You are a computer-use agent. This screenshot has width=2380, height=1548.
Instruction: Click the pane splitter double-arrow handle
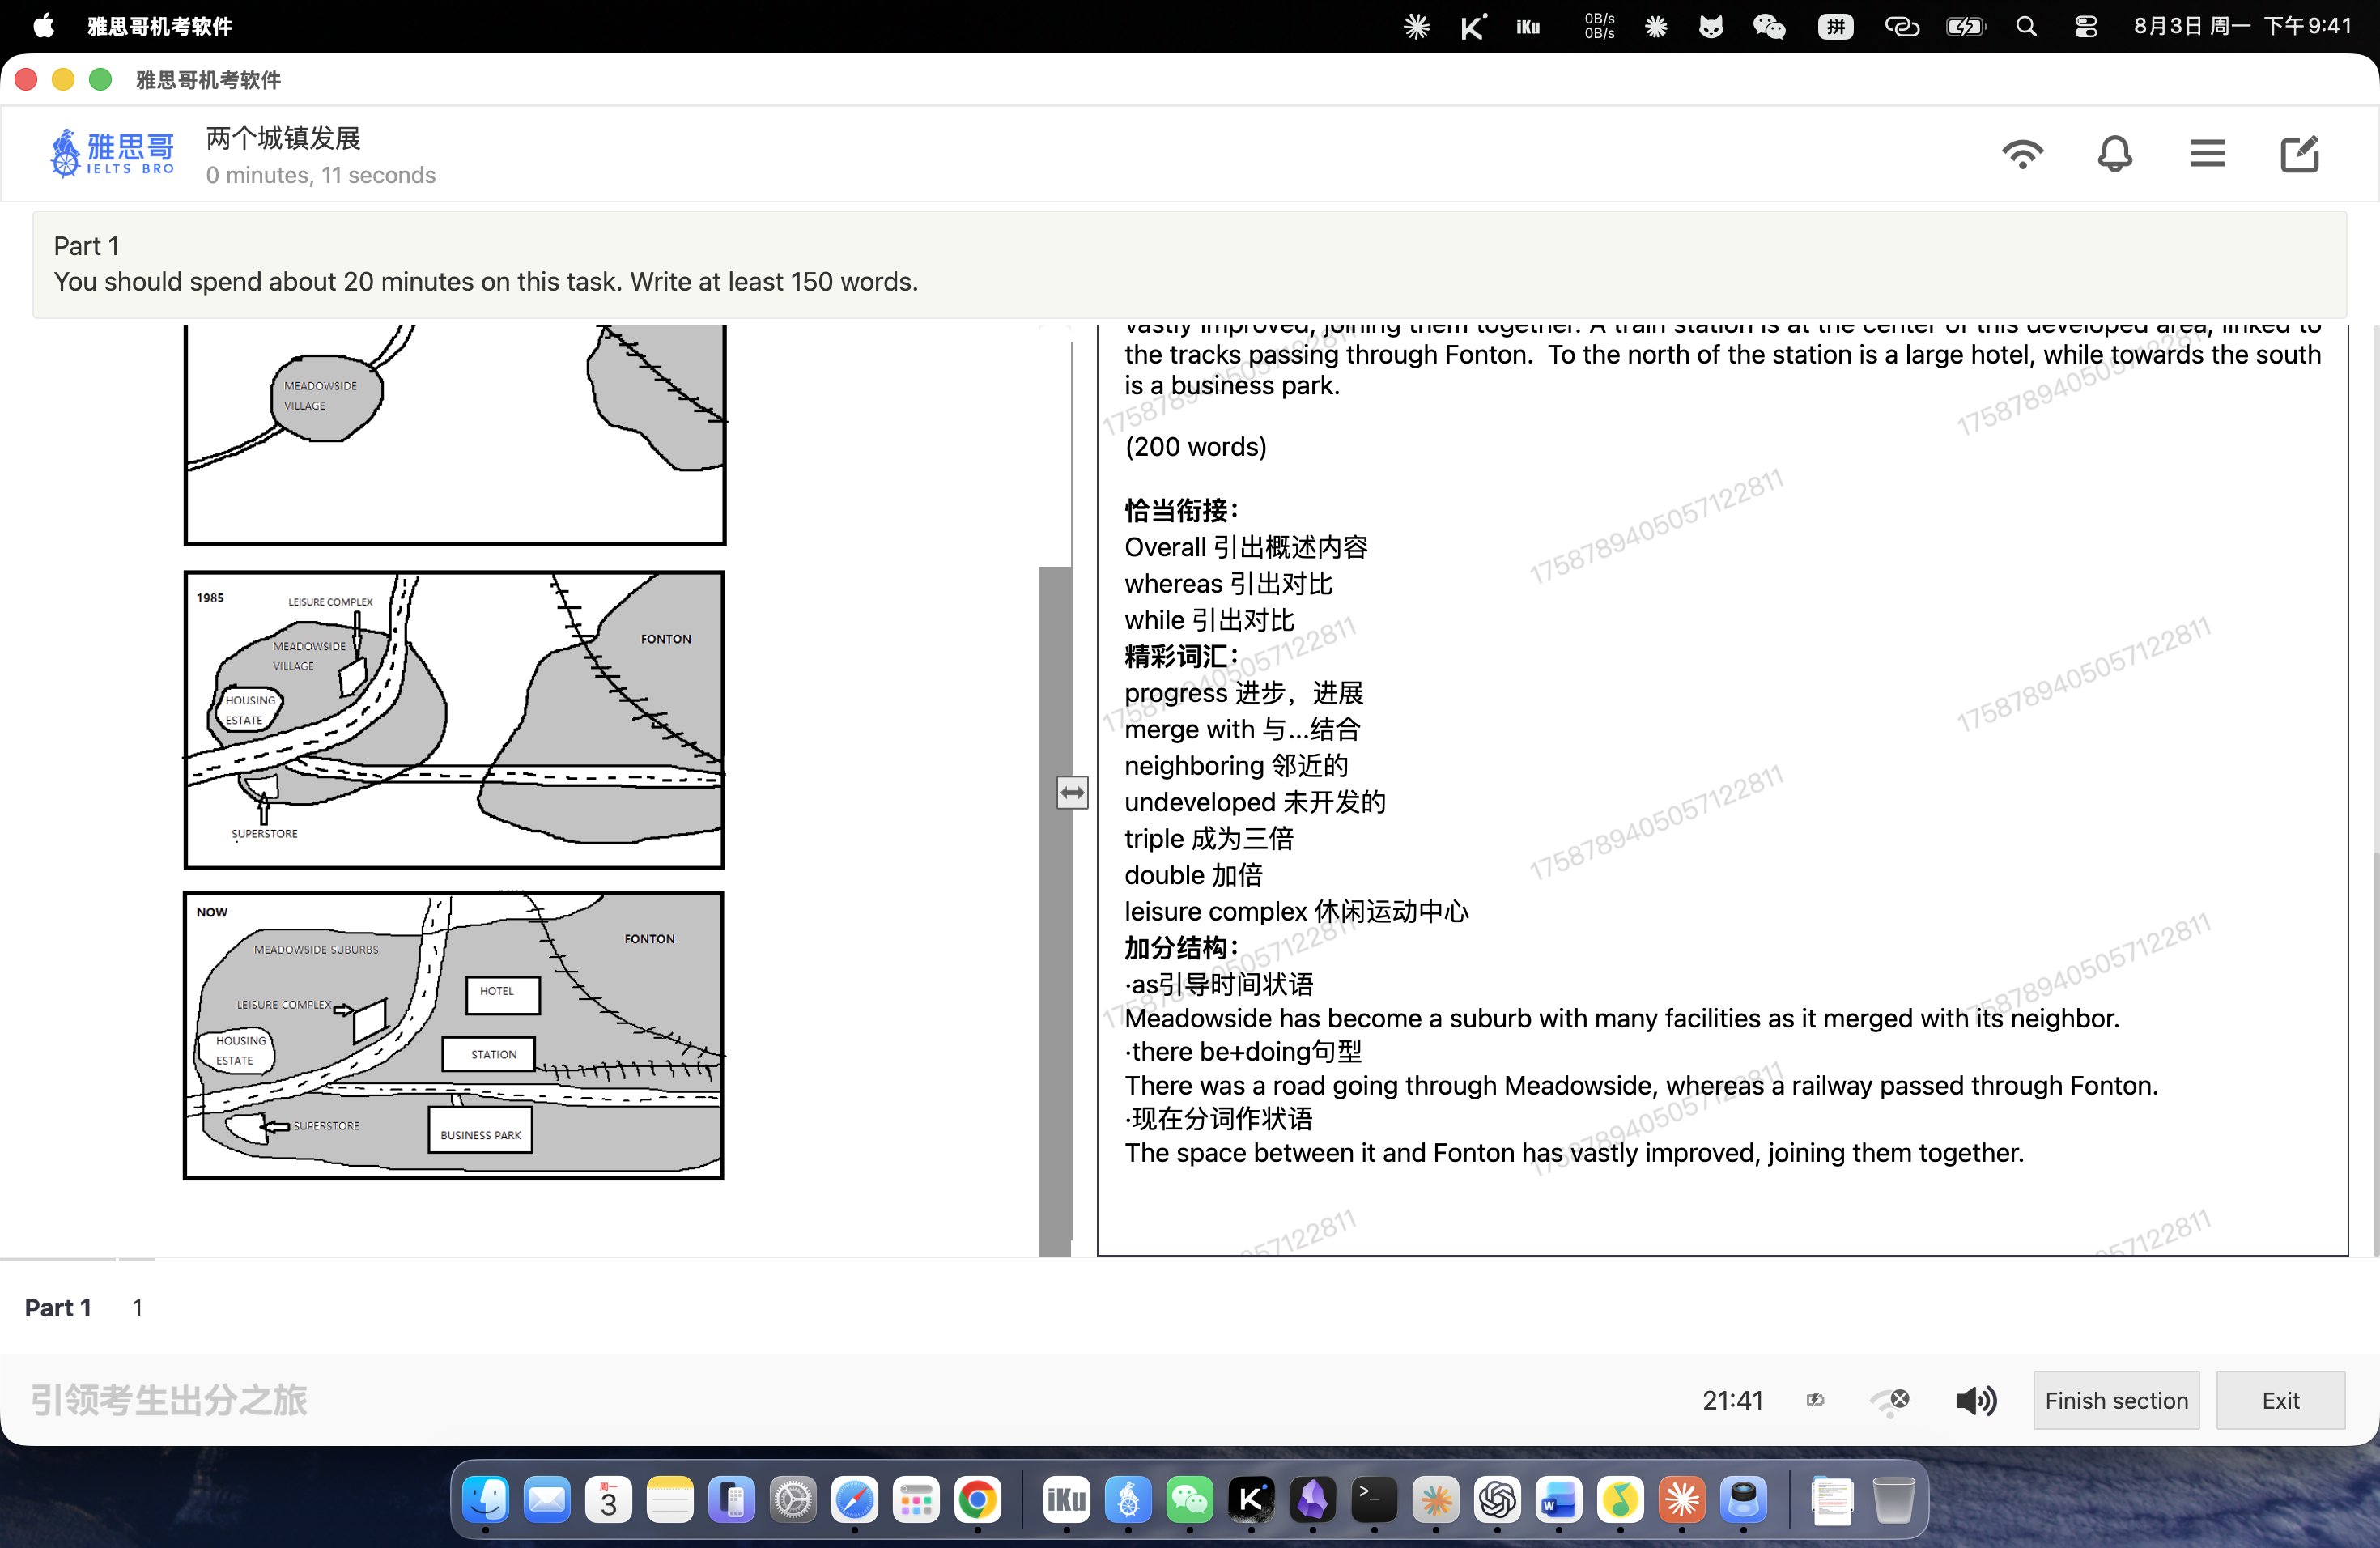point(1072,793)
